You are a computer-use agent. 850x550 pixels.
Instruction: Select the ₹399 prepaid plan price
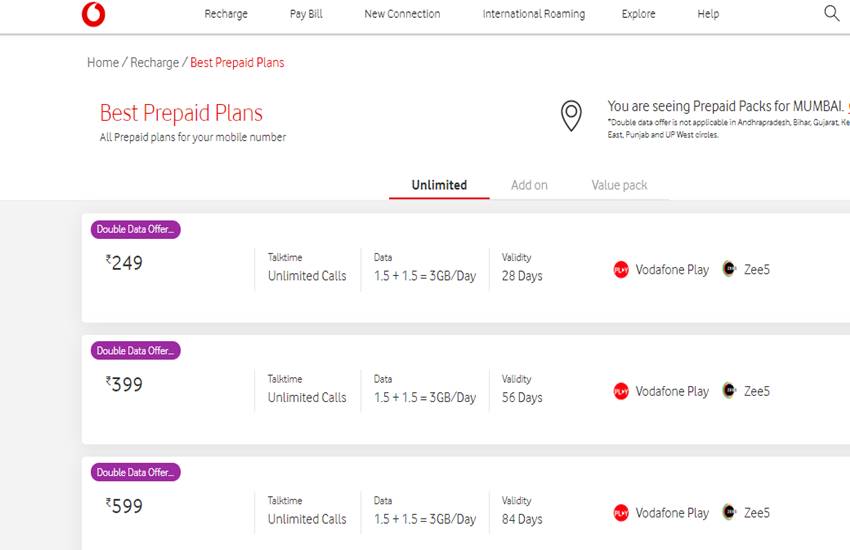125,385
